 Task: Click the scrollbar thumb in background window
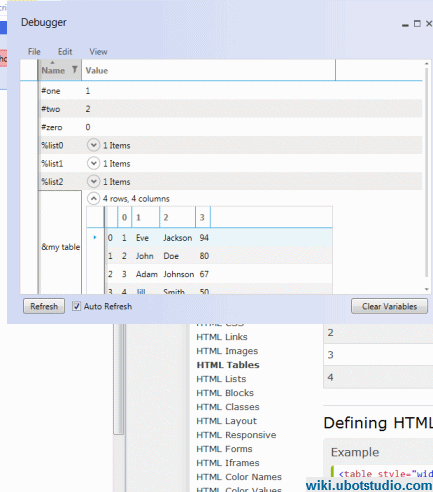(x=118, y=378)
